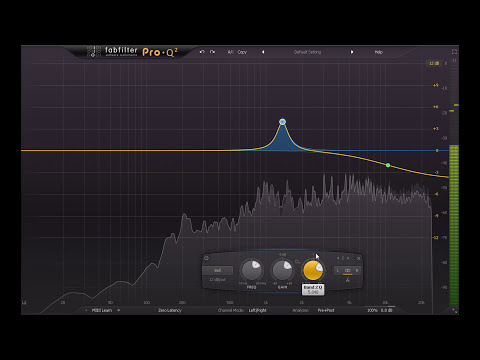Click the Copy button in header

pyautogui.click(x=242, y=52)
